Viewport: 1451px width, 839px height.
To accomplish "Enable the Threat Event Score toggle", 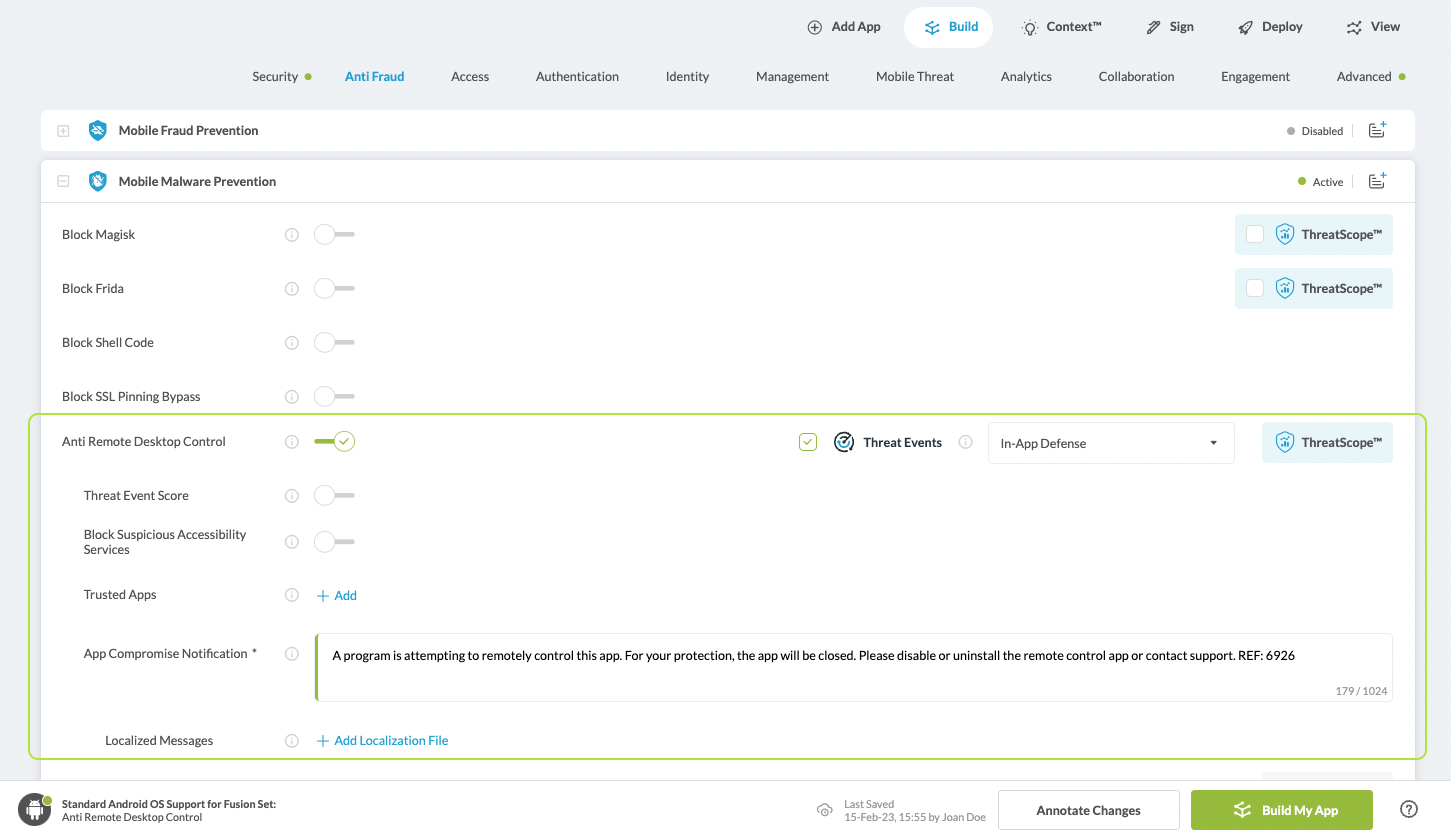I will coord(333,496).
